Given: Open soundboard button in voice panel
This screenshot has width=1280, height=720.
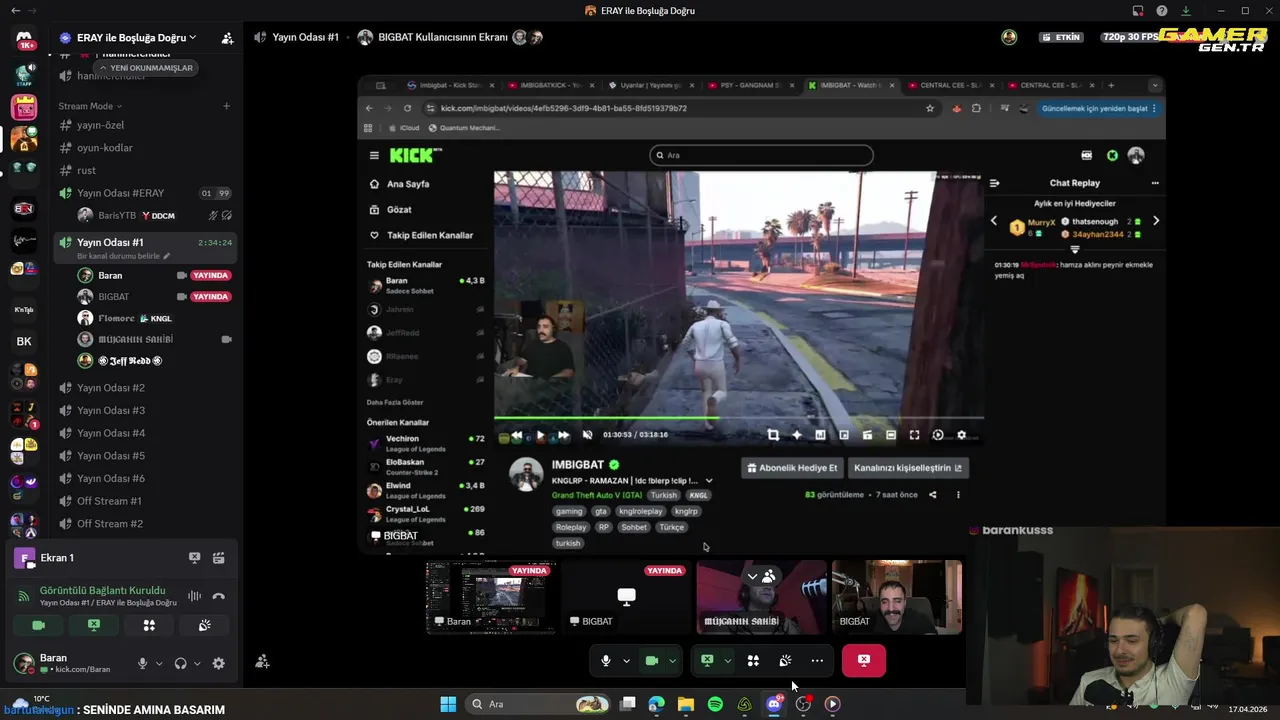Looking at the screenshot, I should point(204,625).
